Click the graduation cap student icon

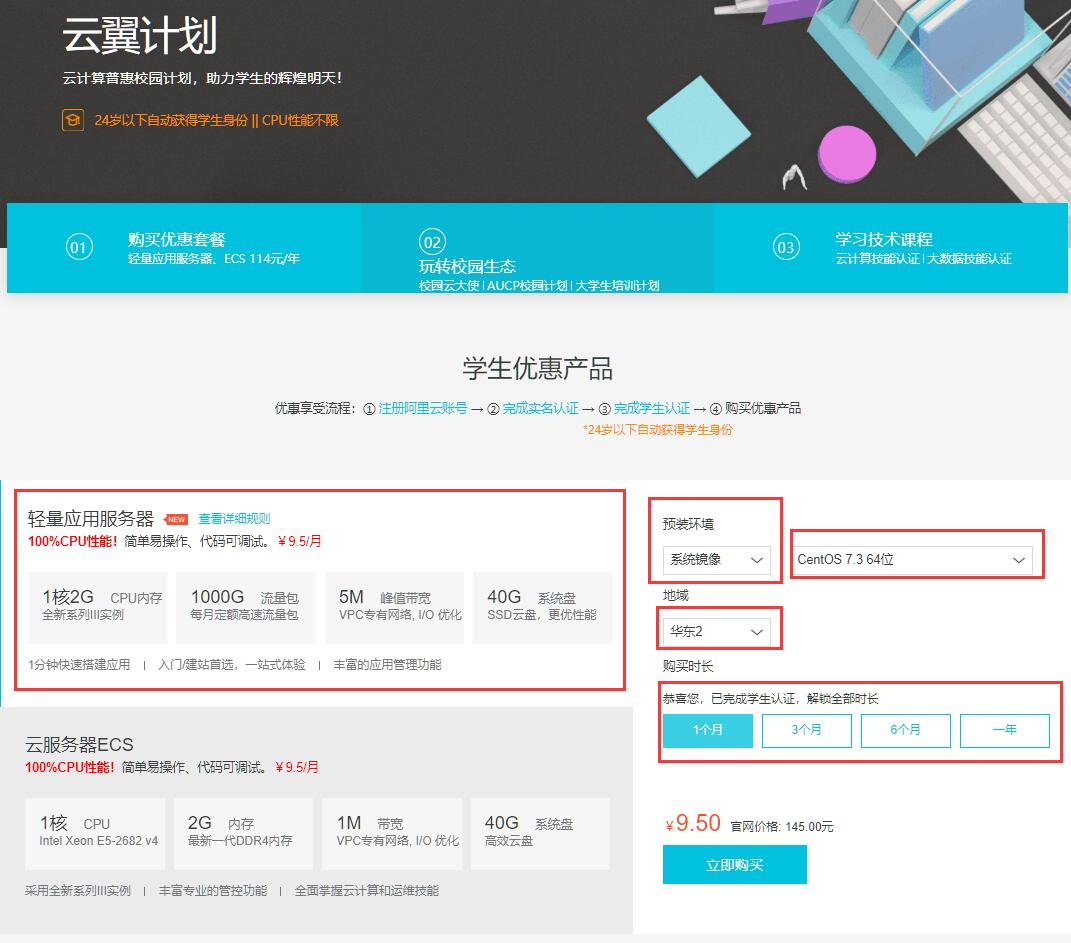pyautogui.click(x=72, y=119)
